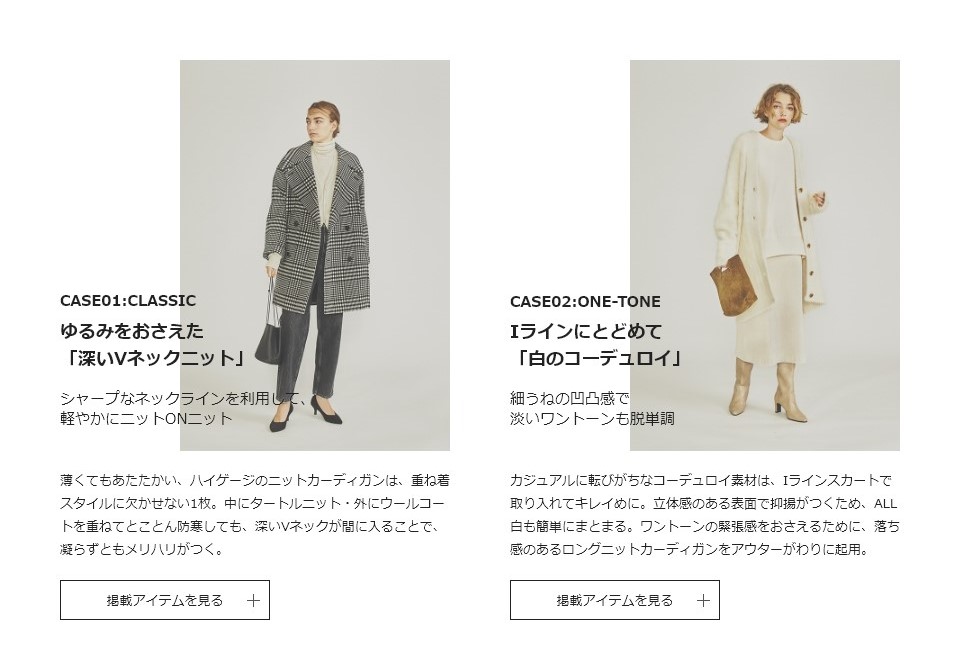Open the CASE02 white cardigan model photo
This screenshot has width=974, height=665.
pyautogui.click(x=765, y=255)
